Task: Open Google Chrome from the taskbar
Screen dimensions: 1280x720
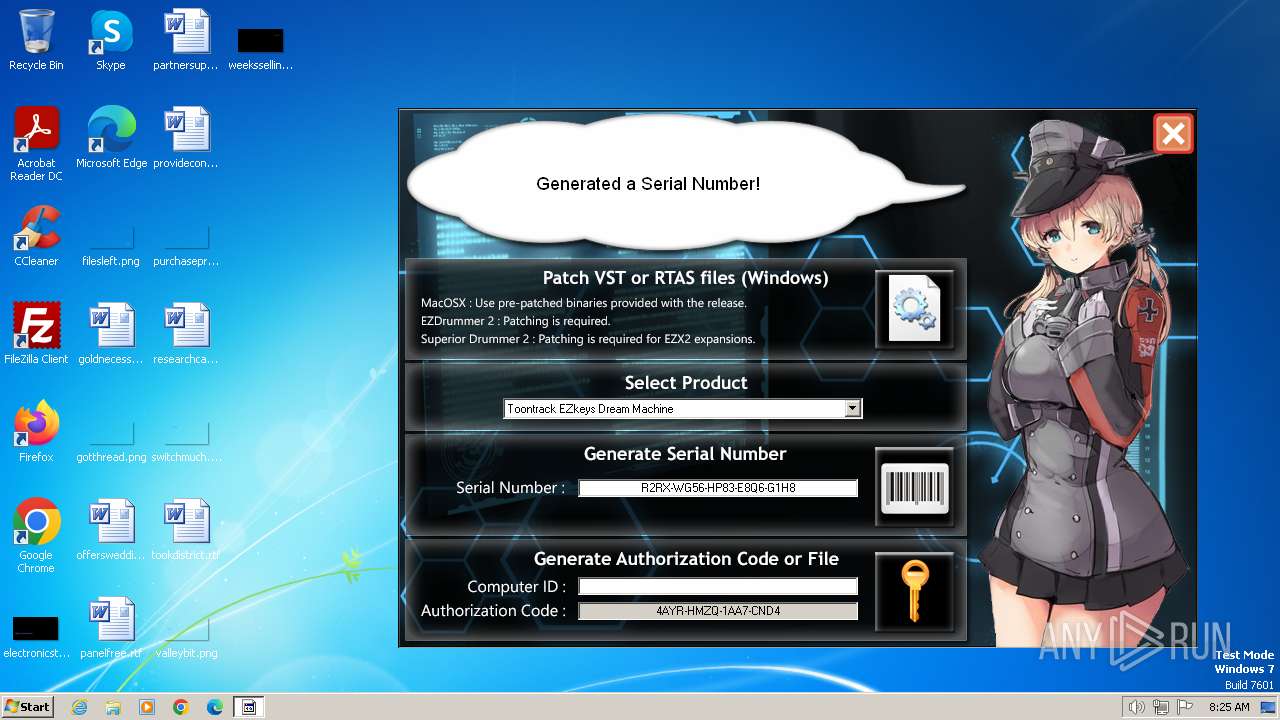Action: [x=181, y=707]
